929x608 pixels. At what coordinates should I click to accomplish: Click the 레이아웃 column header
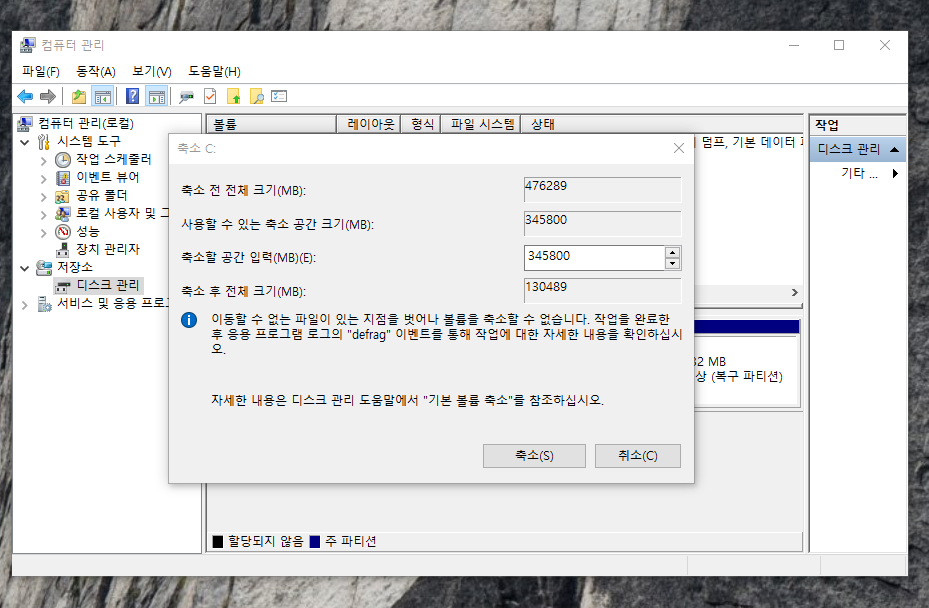pos(369,124)
